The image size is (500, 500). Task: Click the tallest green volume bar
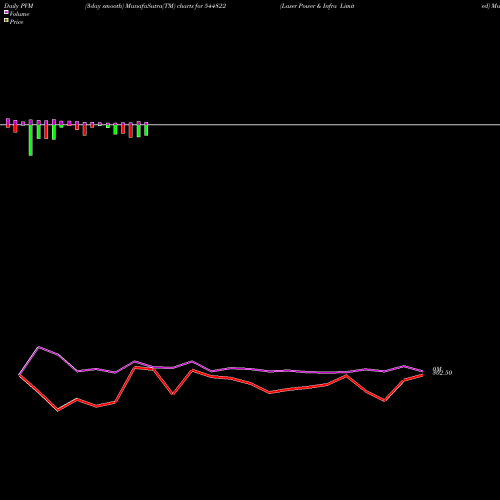31,140
